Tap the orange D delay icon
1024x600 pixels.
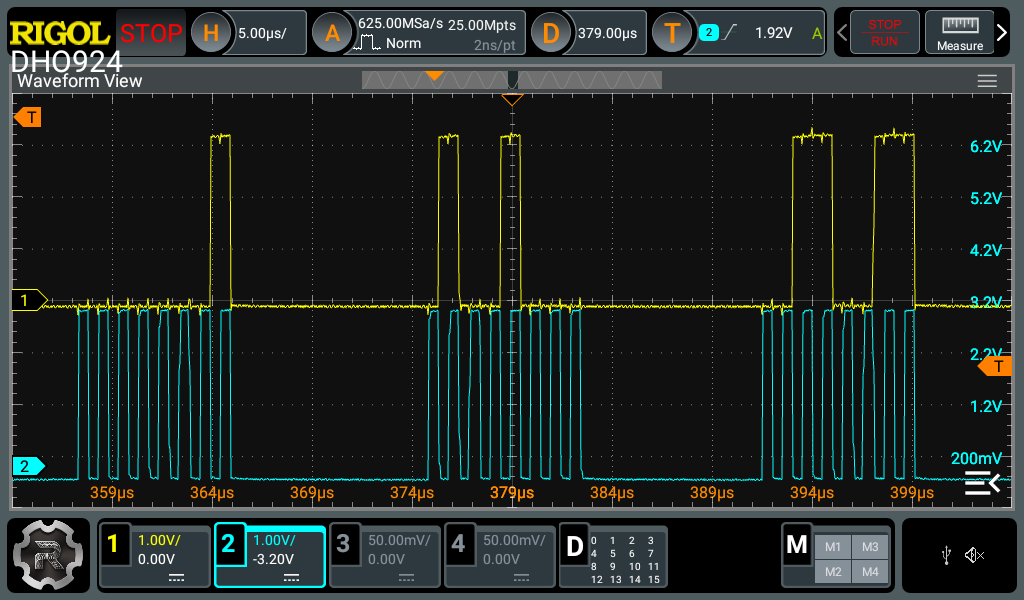(550, 33)
